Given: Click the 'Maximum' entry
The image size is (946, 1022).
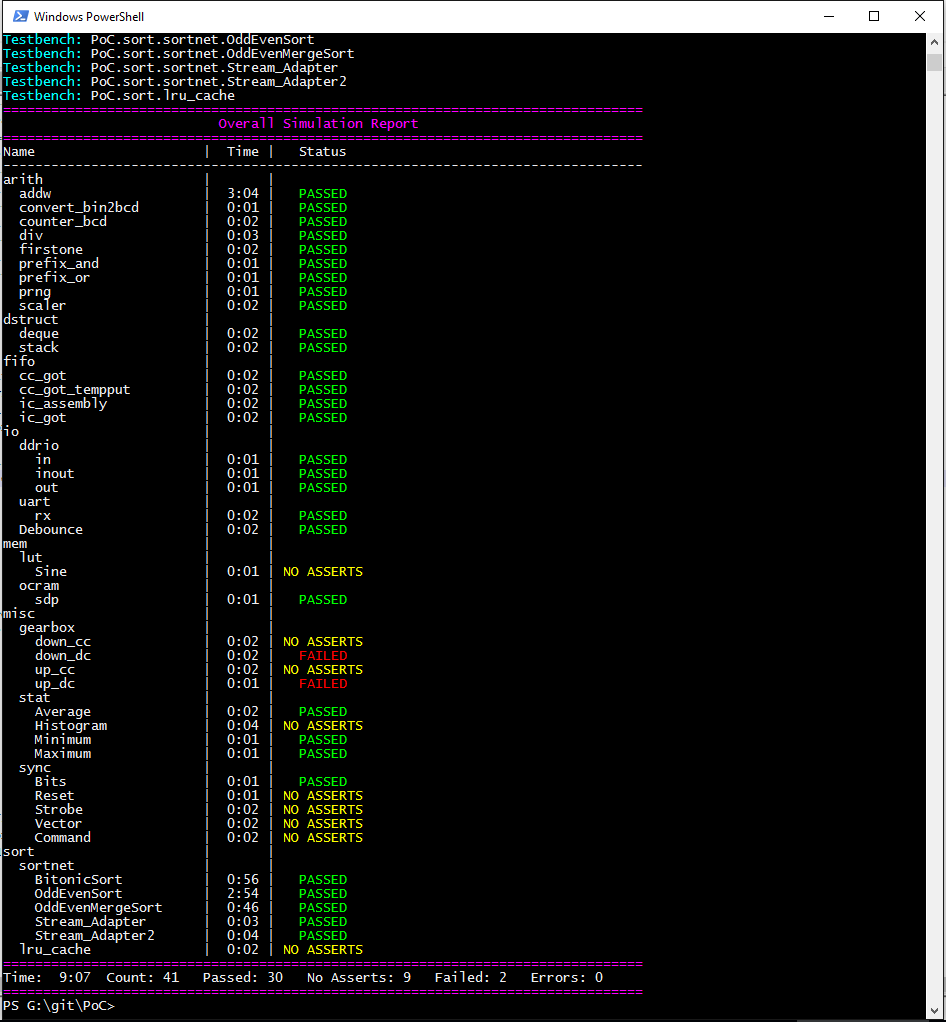Looking at the screenshot, I should 63,754.
